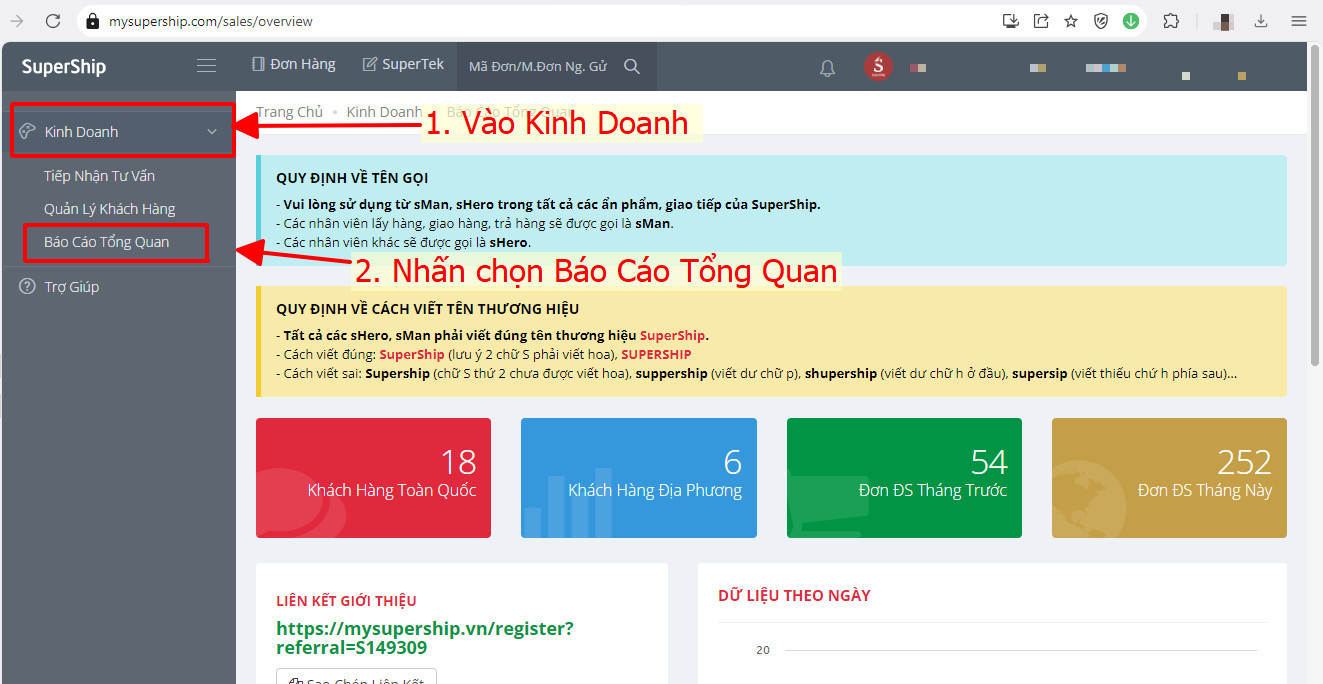The height and width of the screenshot is (684, 1323).
Task: Go forward with browser arrow icon
Action: tap(16, 20)
